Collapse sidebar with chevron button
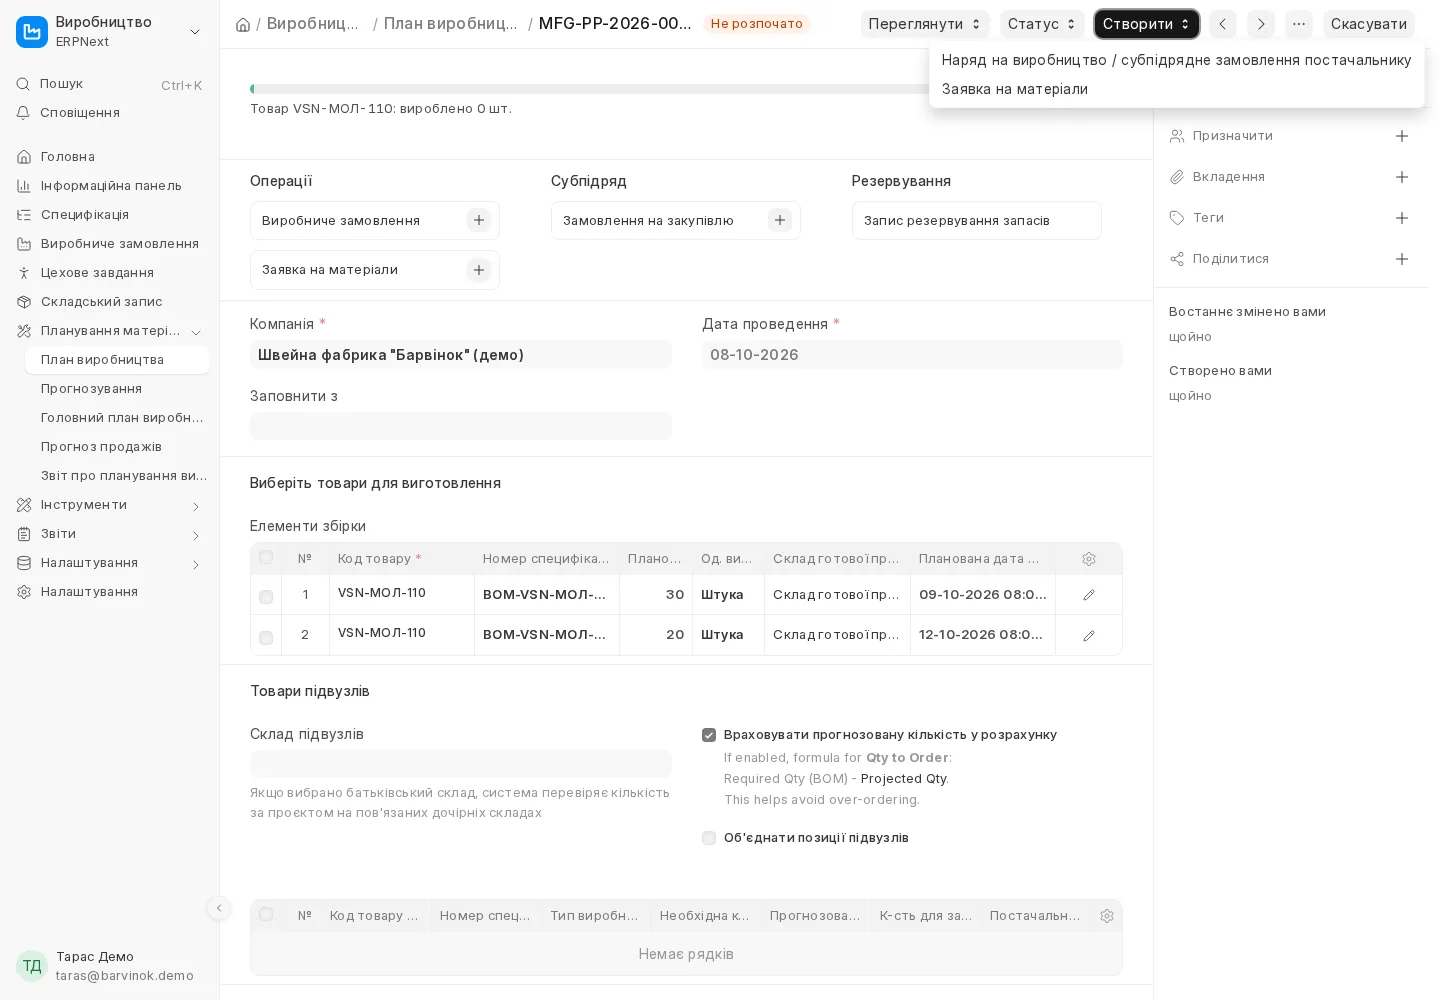Viewport: 1440px width, 1000px height. (218, 908)
